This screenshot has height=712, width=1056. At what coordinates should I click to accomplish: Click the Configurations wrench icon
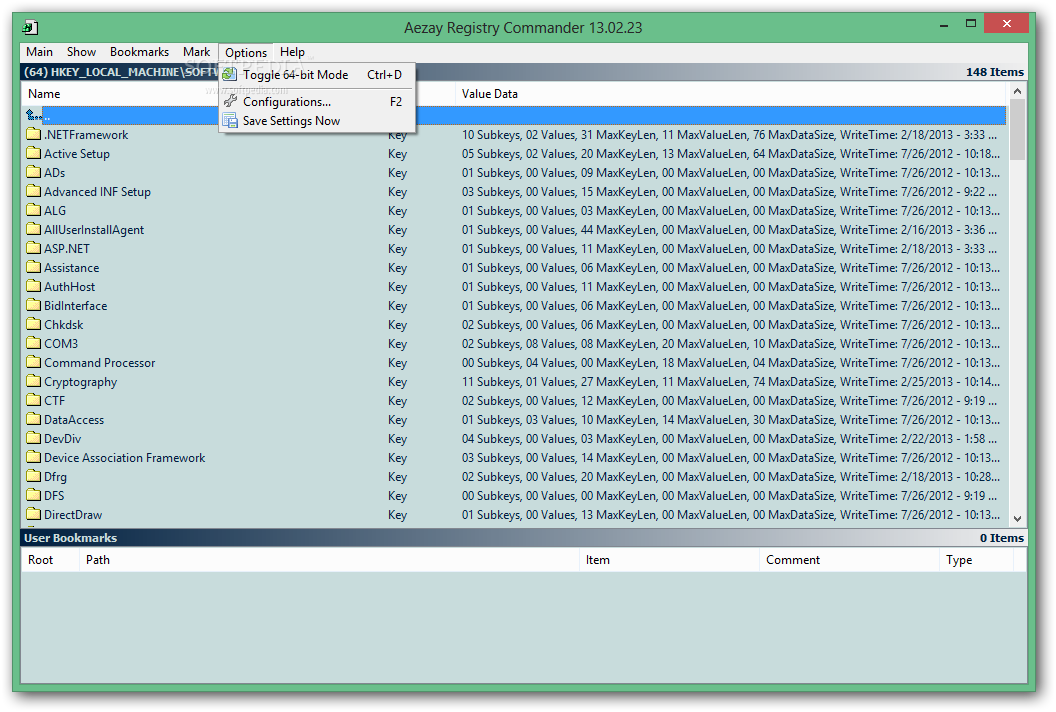click(230, 101)
